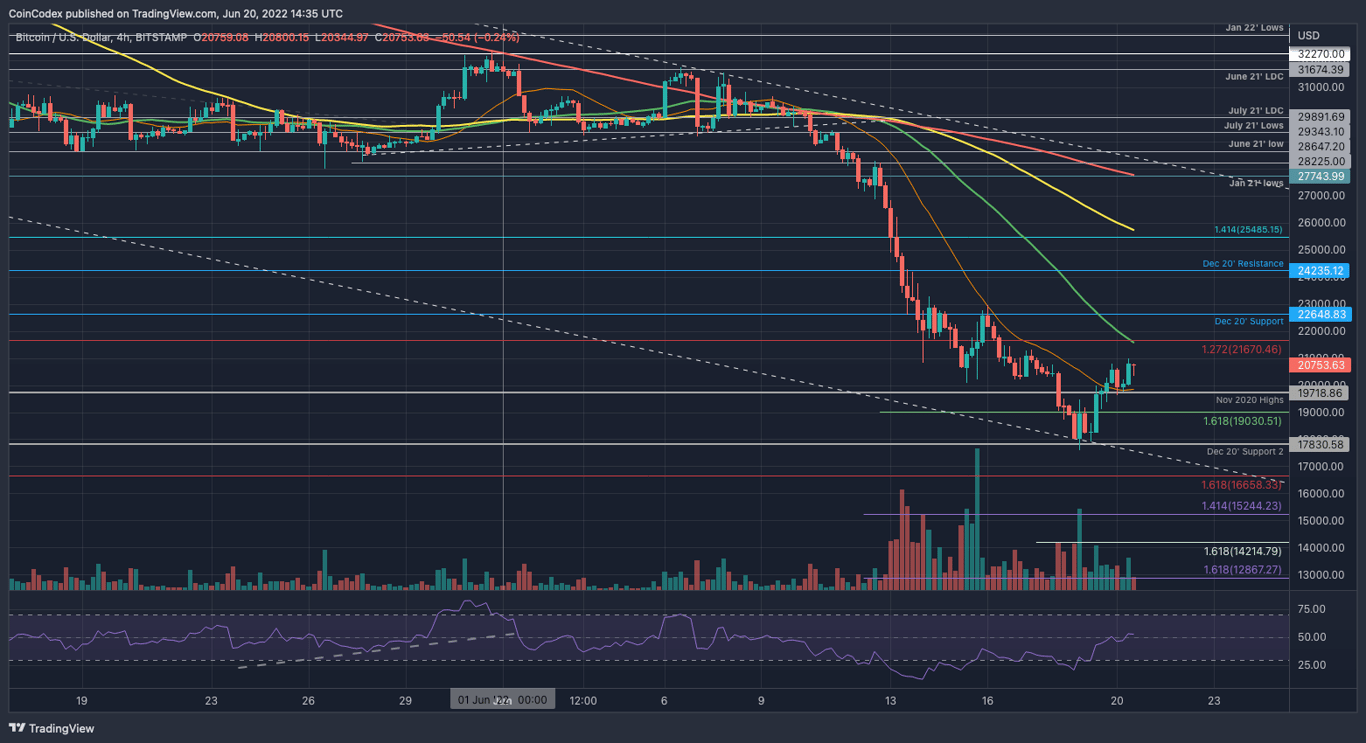Click the blue 24235.12 price label

(x=1319, y=270)
